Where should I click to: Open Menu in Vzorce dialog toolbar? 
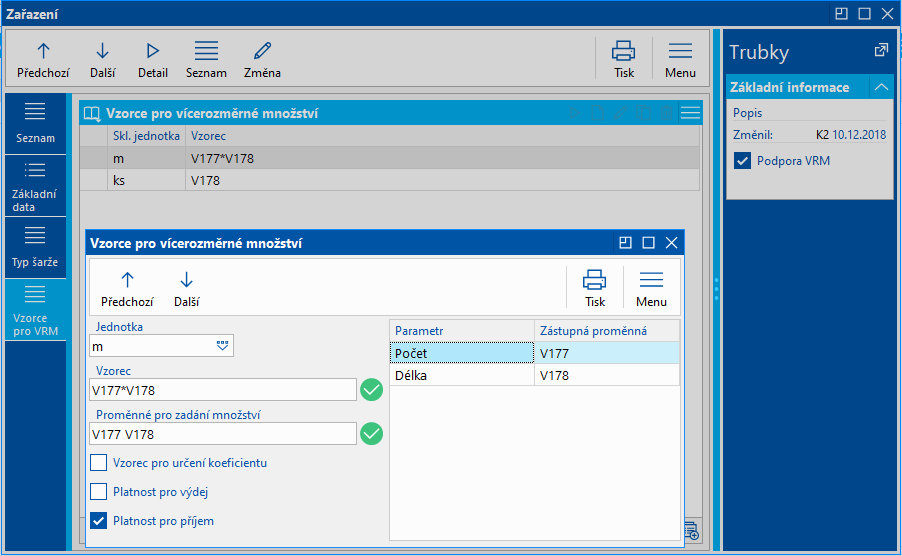651,289
